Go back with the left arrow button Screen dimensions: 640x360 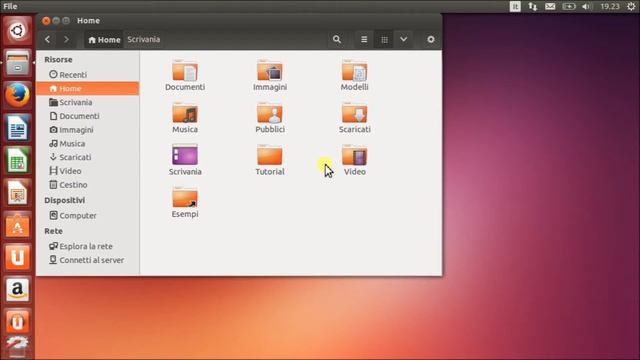click(47, 40)
